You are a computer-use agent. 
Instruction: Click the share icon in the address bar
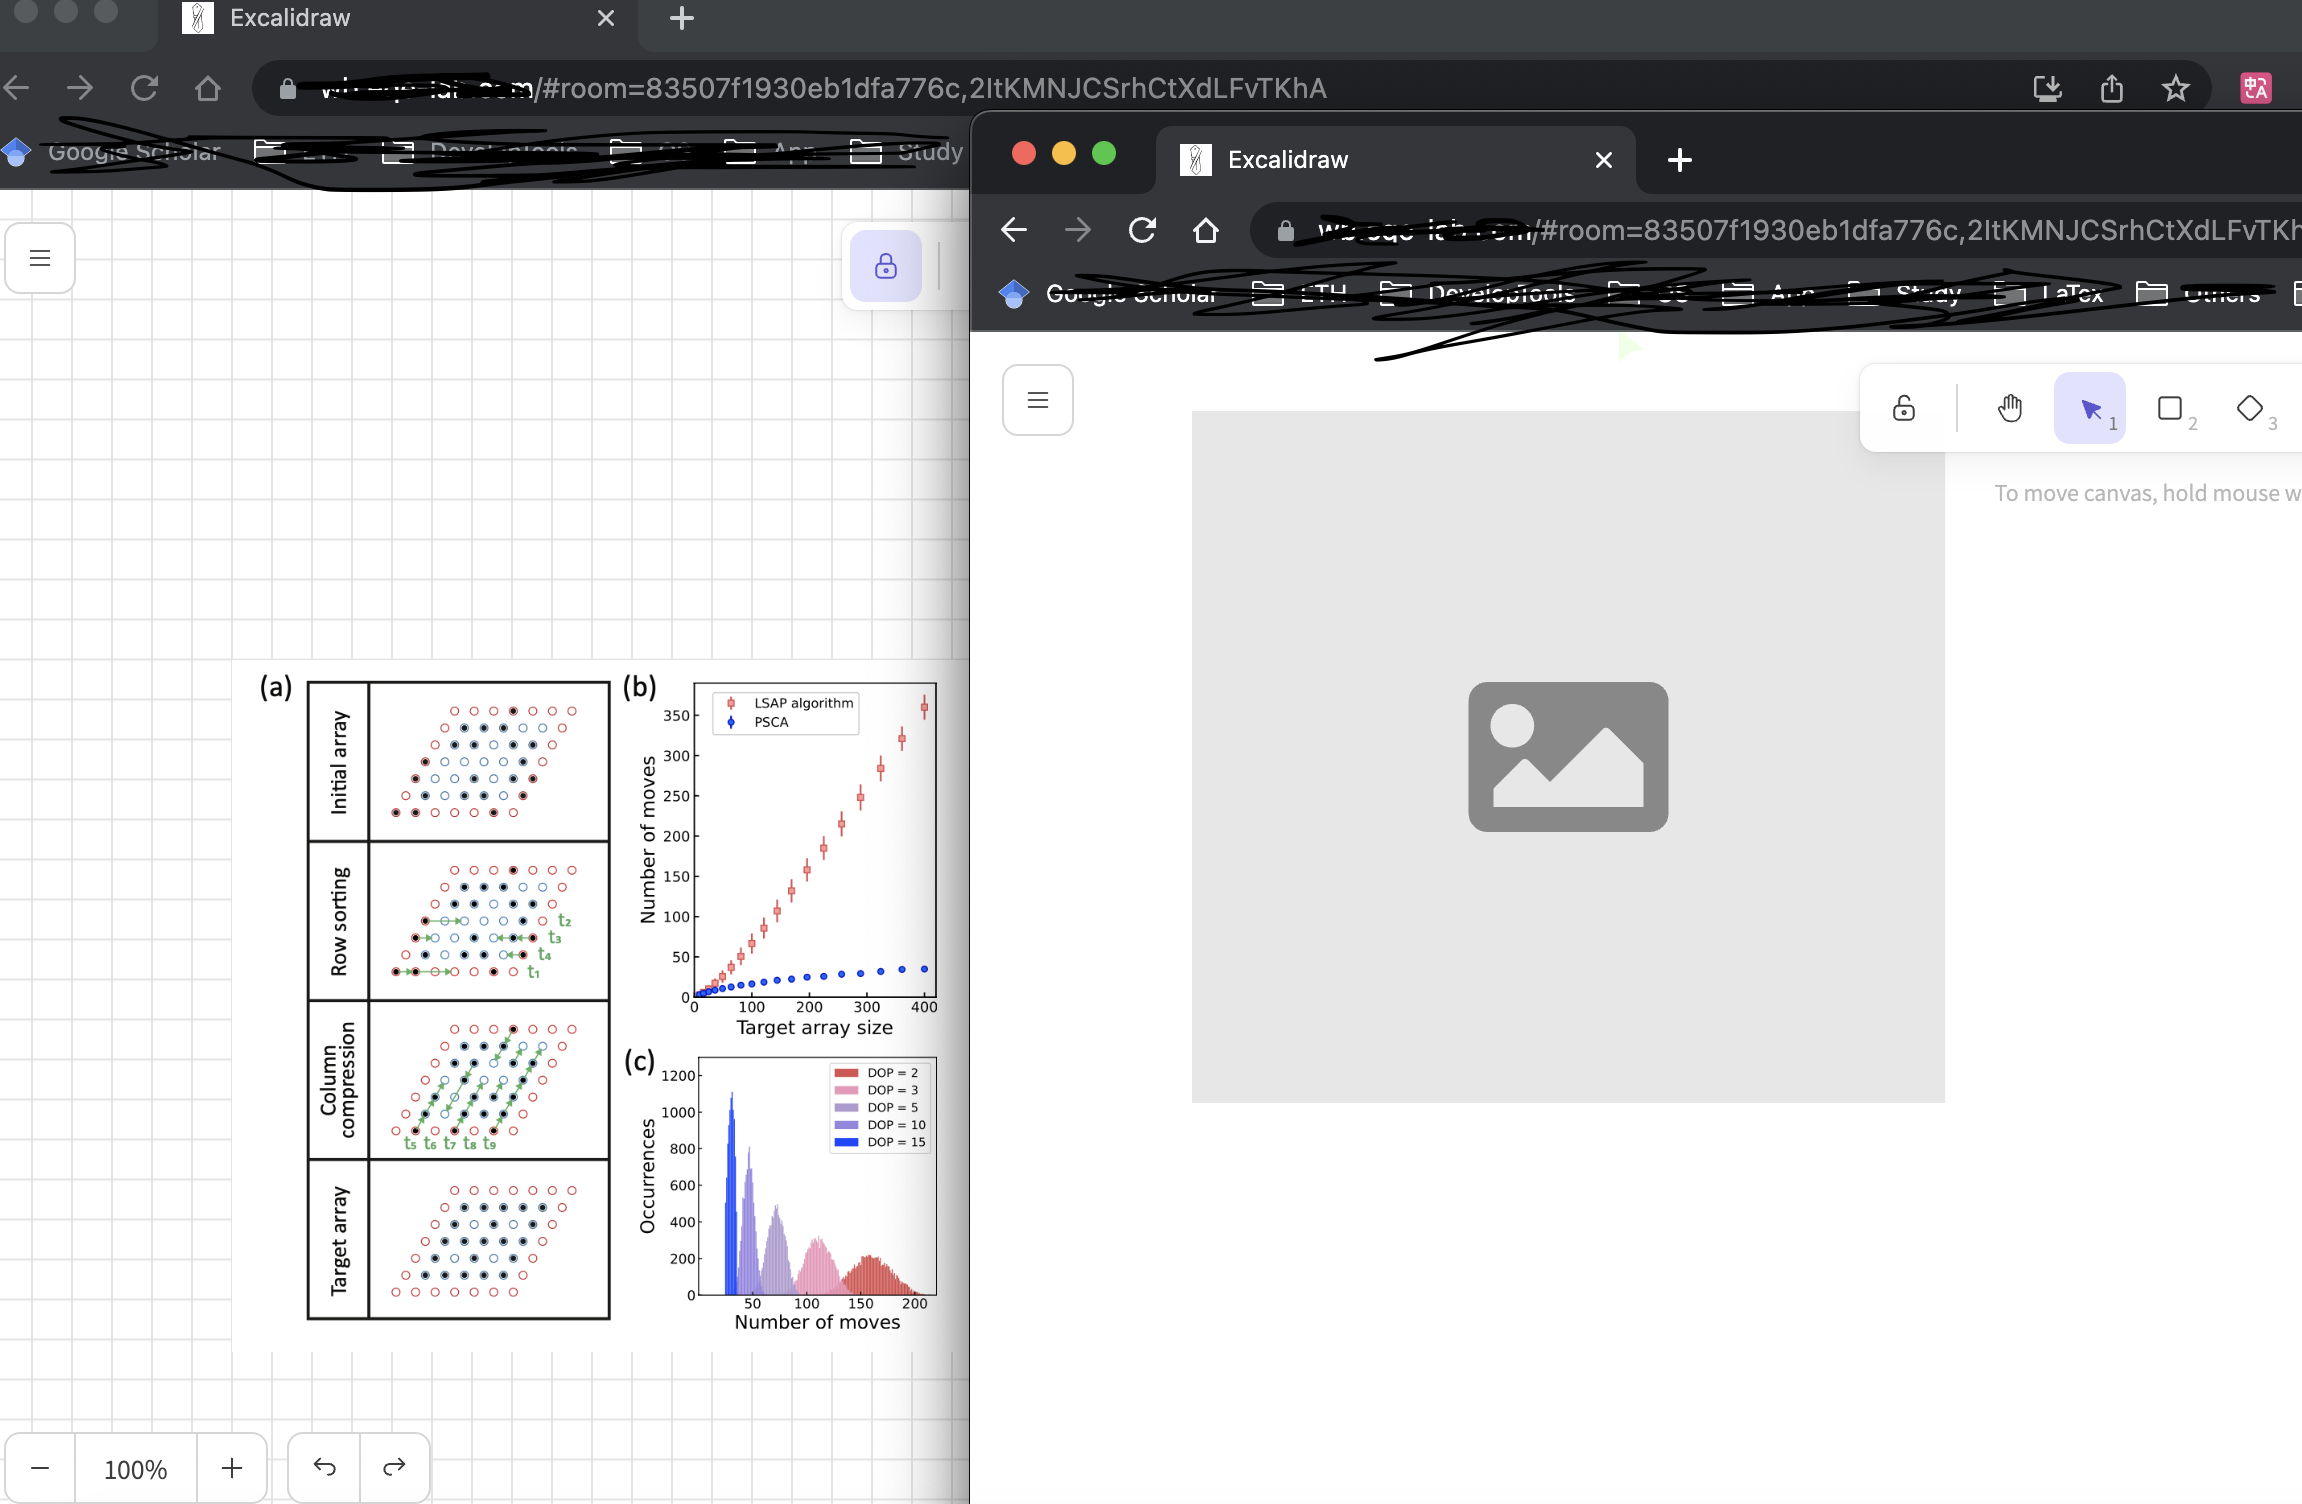click(2111, 88)
